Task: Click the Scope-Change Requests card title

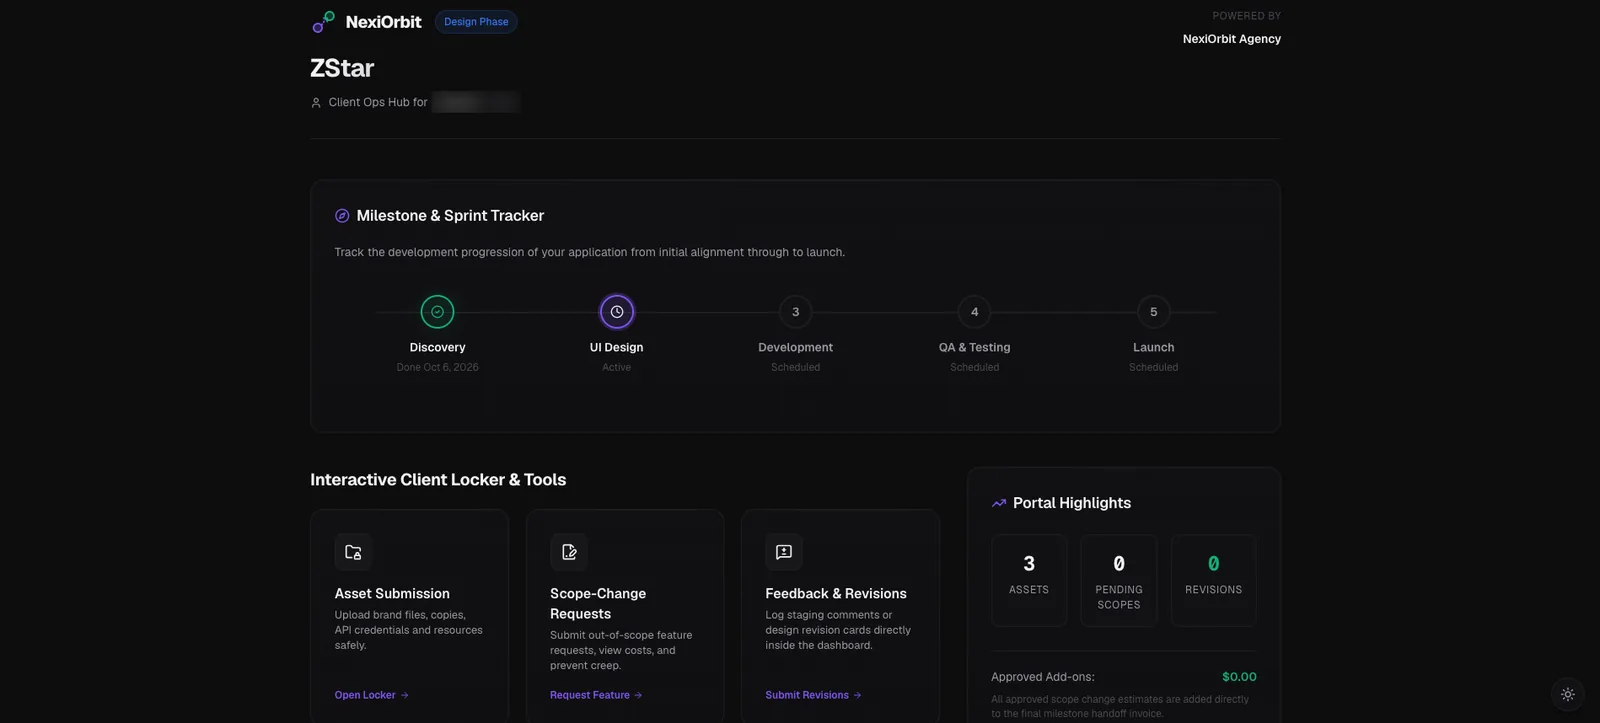Action: coord(598,604)
